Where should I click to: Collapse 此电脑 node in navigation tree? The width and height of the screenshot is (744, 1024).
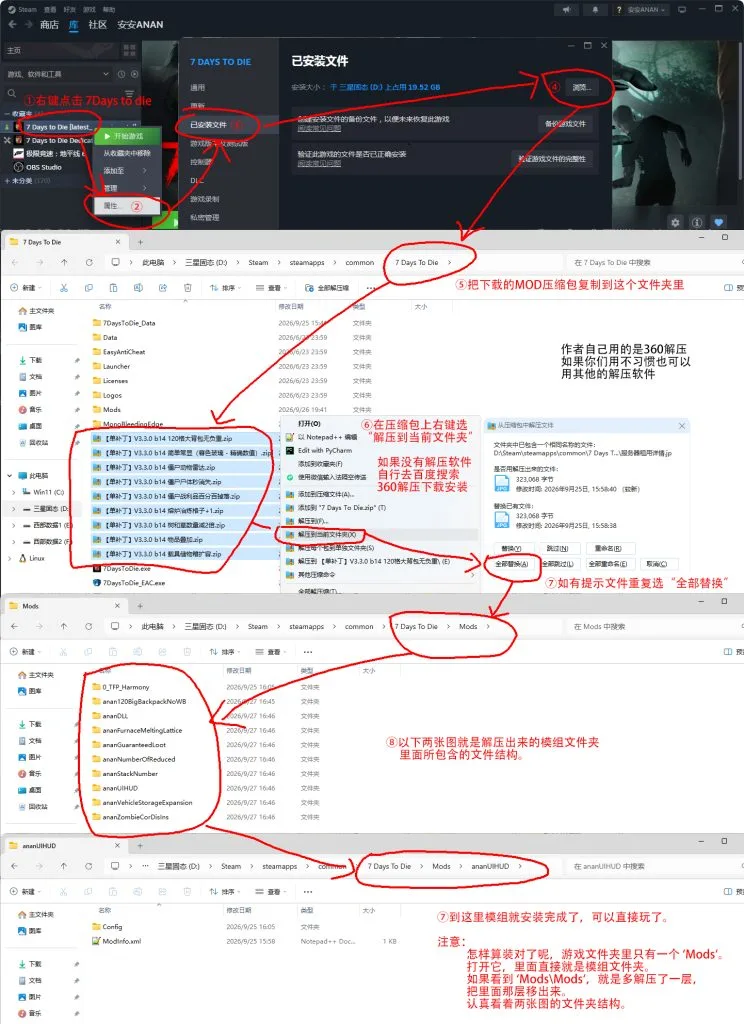pos(10,475)
